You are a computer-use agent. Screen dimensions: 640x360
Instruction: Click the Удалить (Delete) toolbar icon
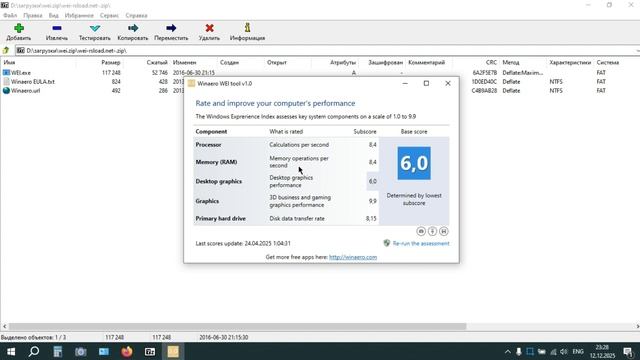(x=209, y=28)
